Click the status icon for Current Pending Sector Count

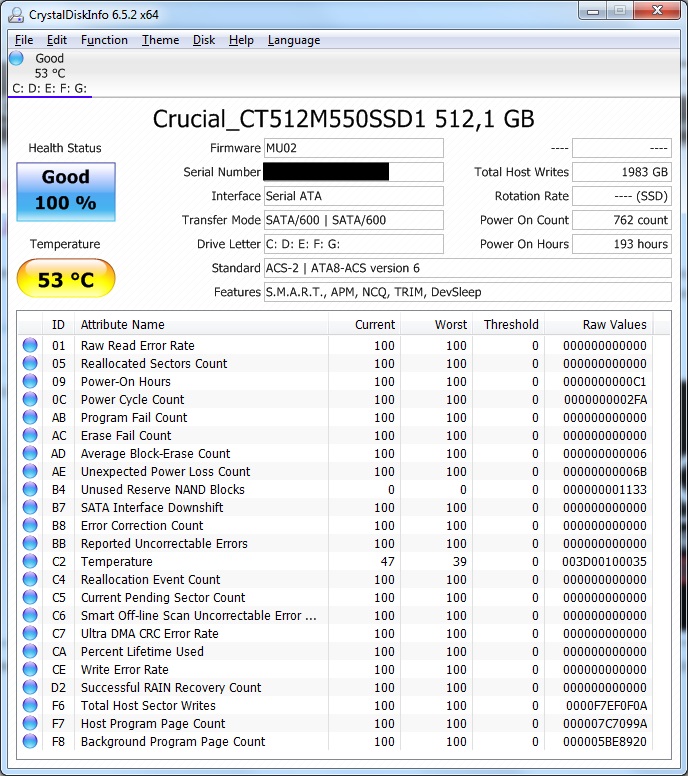click(x=30, y=597)
